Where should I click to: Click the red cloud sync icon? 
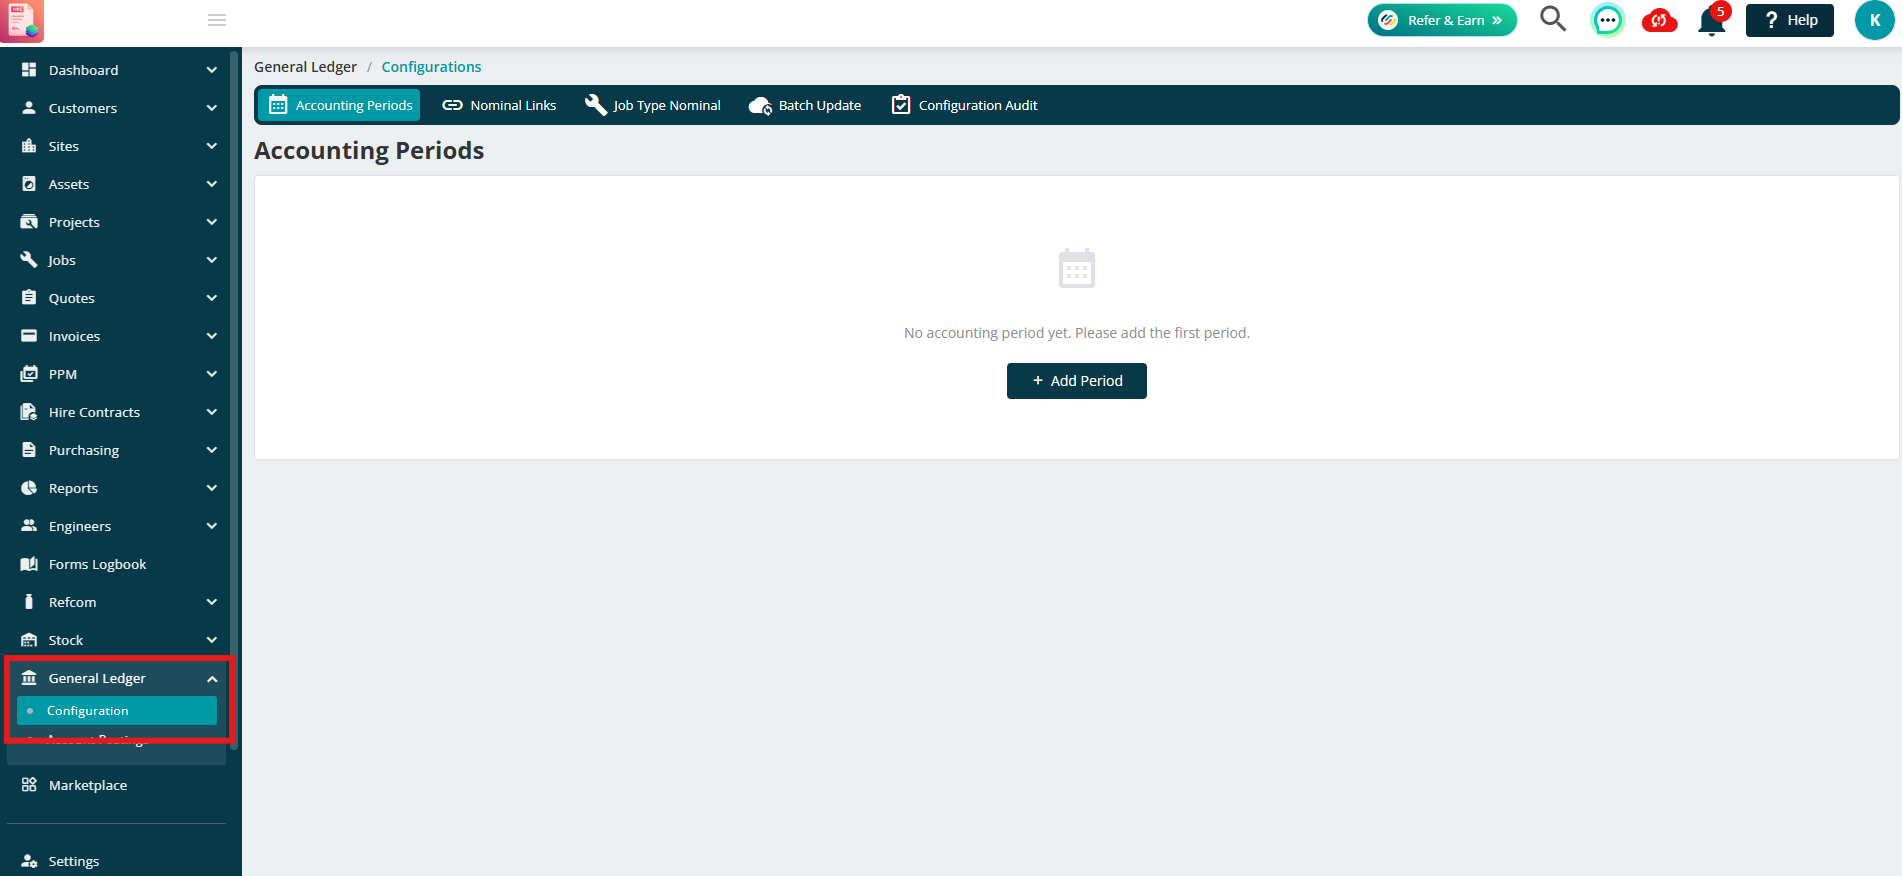(x=1659, y=20)
